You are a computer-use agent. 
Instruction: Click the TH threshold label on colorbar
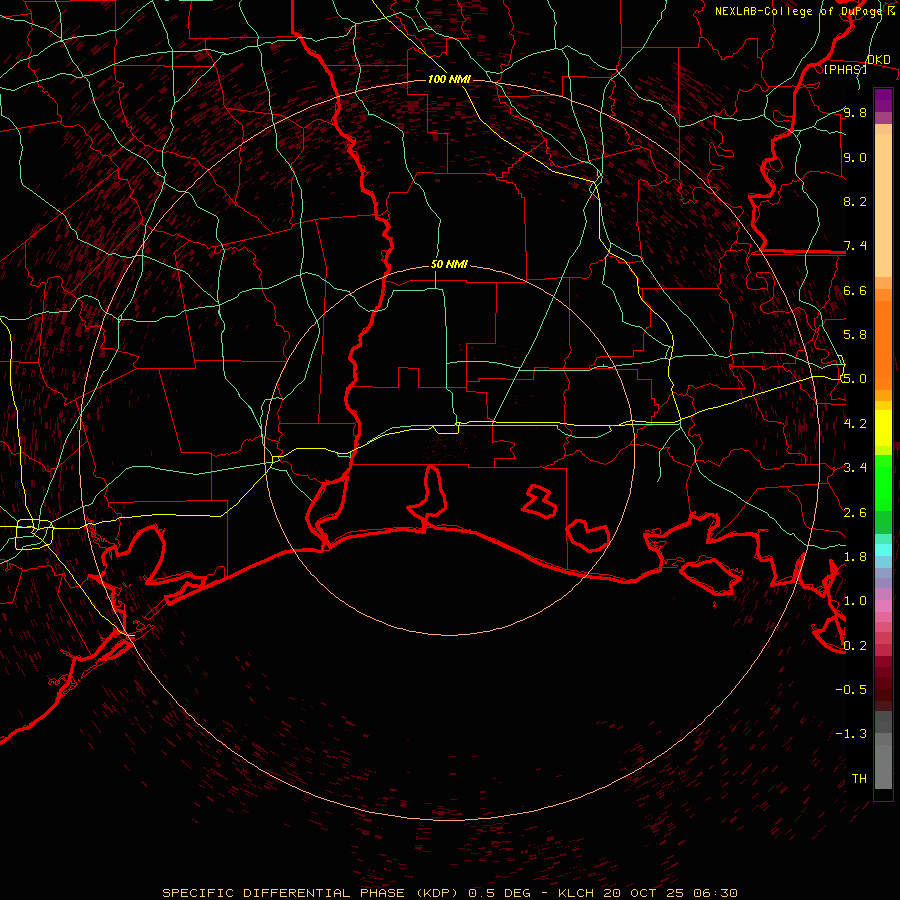tap(859, 779)
